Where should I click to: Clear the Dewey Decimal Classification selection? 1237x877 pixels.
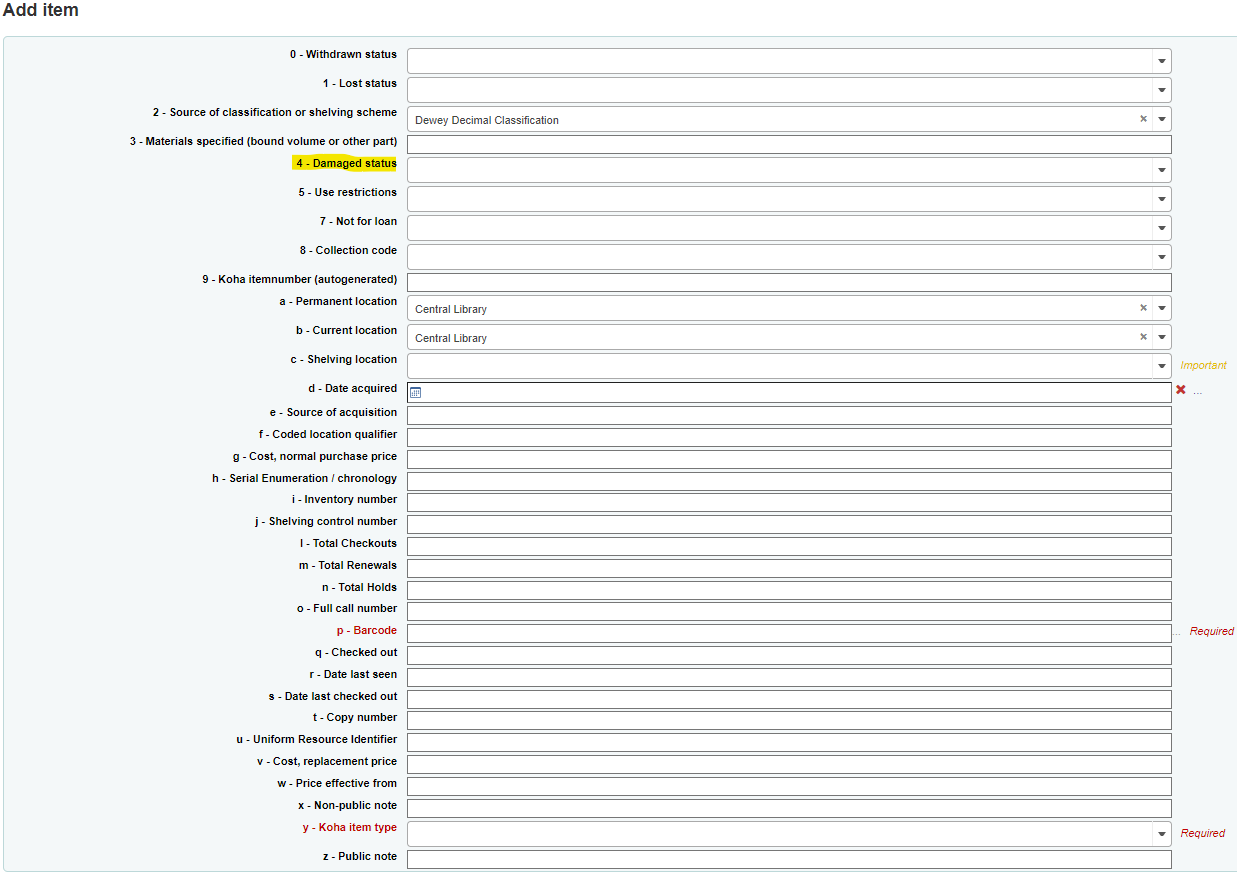(x=1143, y=119)
